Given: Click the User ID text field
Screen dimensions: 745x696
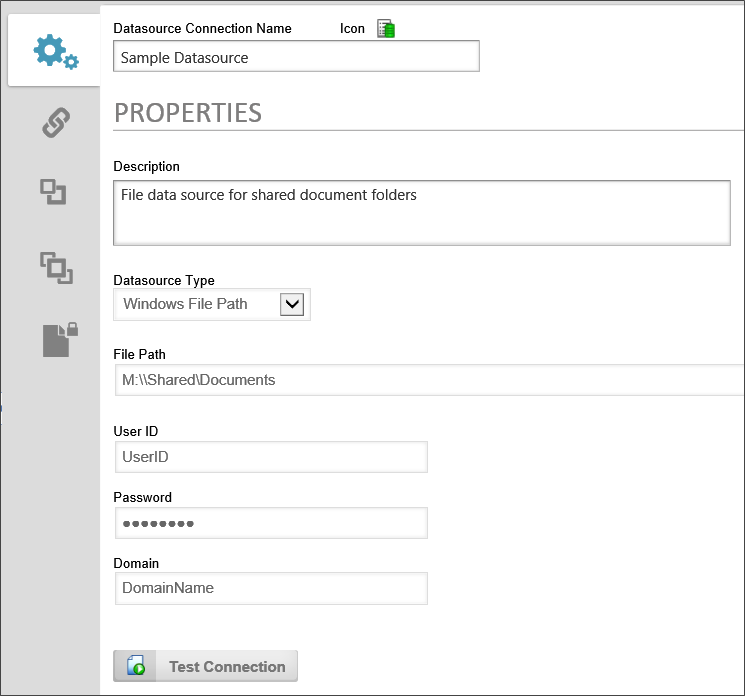Looking at the screenshot, I should pyautogui.click(x=270, y=456).
